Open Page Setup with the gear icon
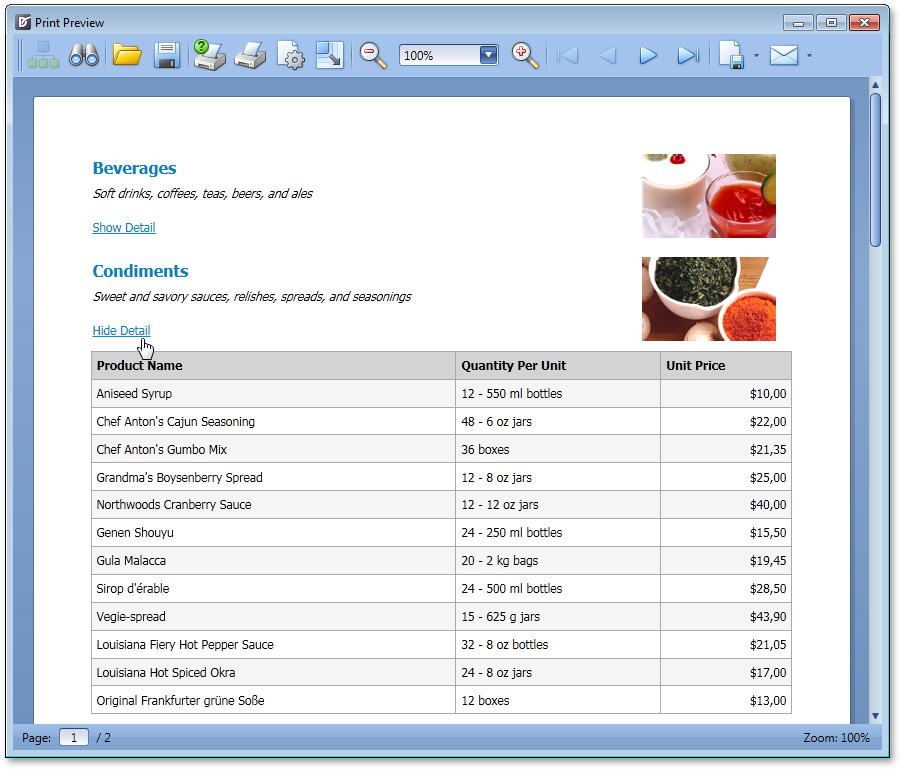Image resolution: width=901 pixels, height=770 pixels. coord(290,55)
